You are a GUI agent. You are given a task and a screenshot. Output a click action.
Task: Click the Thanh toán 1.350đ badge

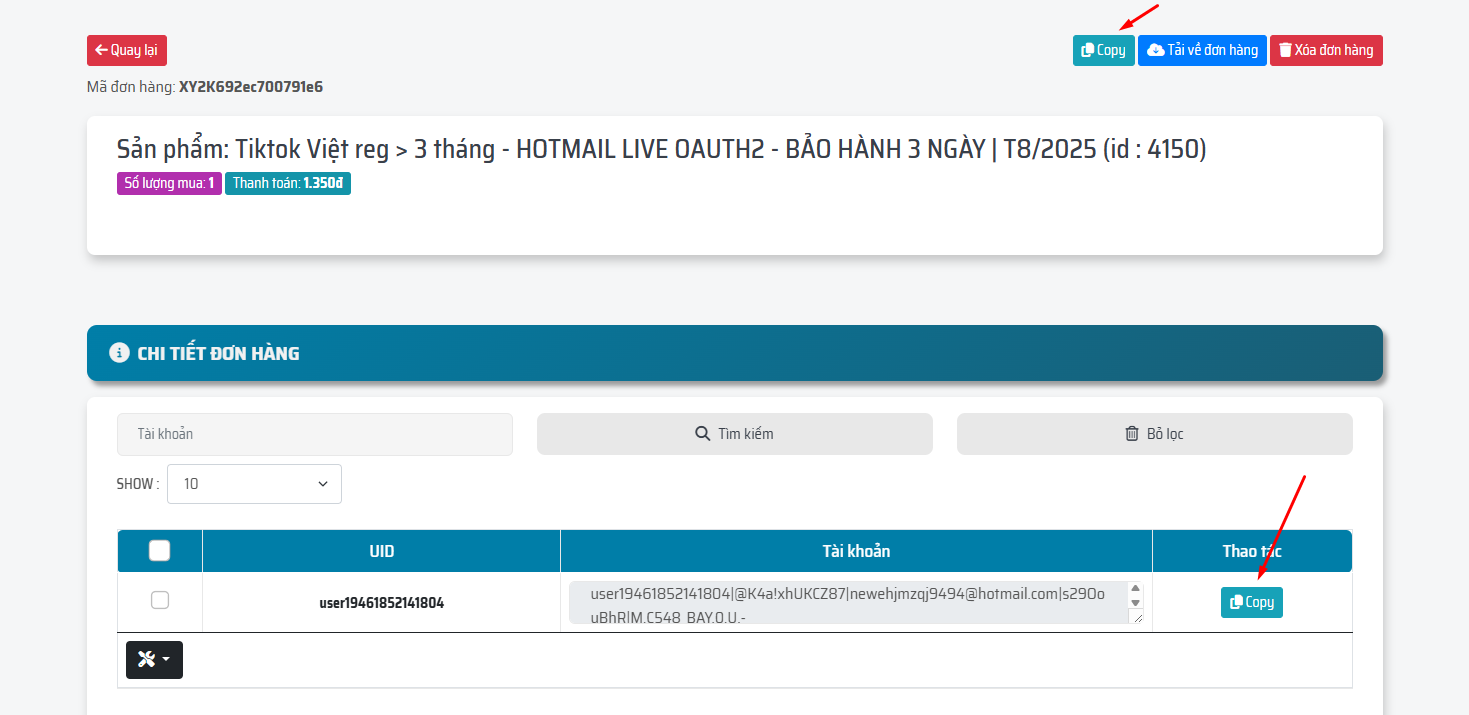[x=287, y=184]
